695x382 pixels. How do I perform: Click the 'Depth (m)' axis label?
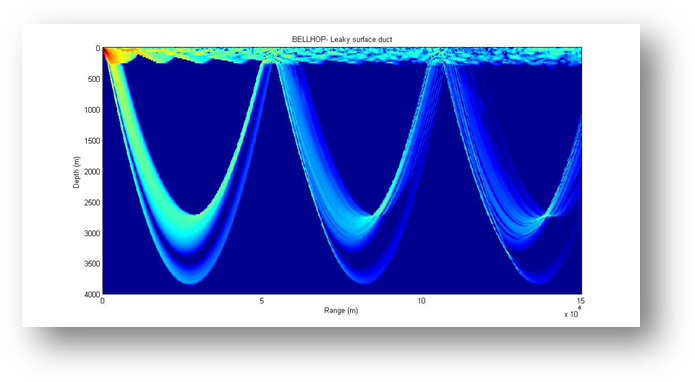77,172
